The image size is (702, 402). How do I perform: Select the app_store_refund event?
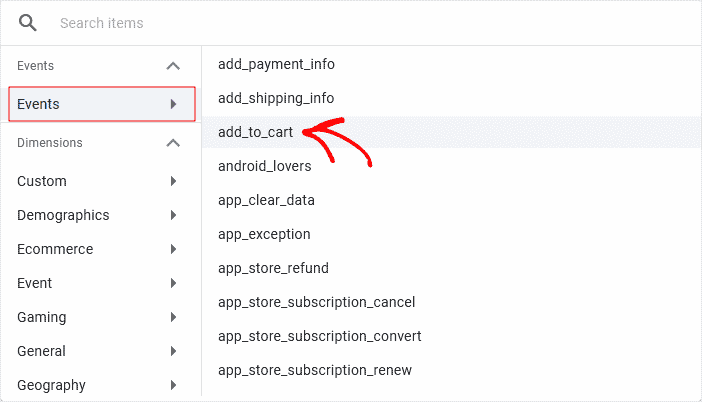(273, 268)
